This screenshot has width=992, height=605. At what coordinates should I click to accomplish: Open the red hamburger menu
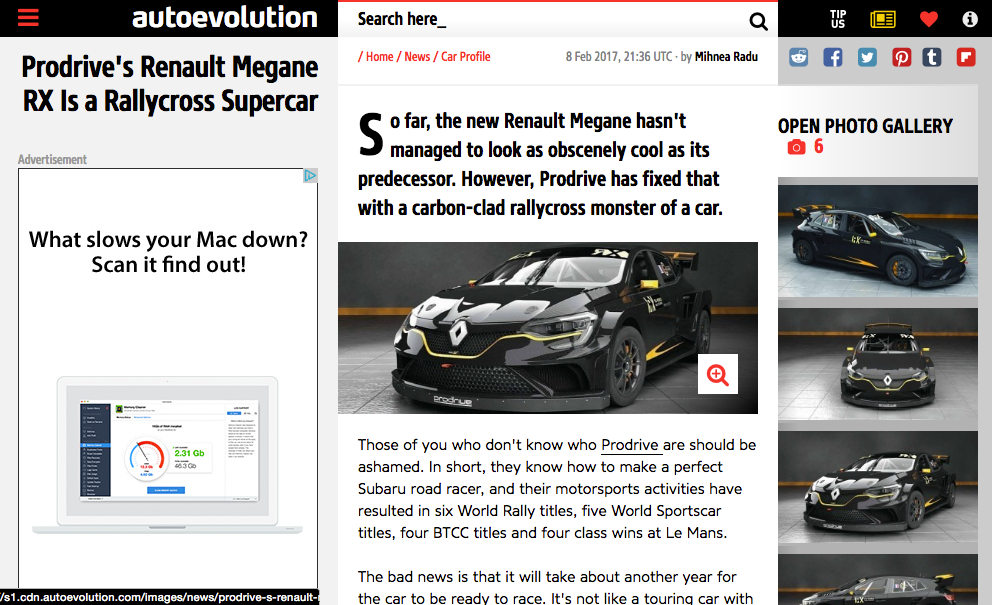[28, 18]
